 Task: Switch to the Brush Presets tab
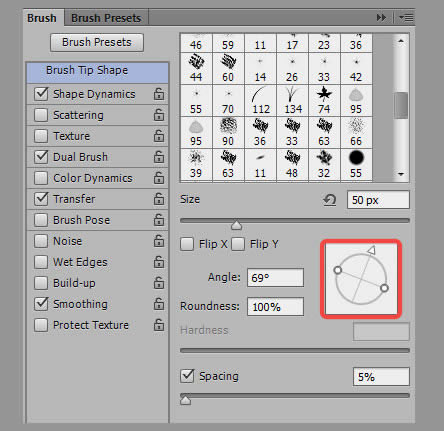[106, 18]
